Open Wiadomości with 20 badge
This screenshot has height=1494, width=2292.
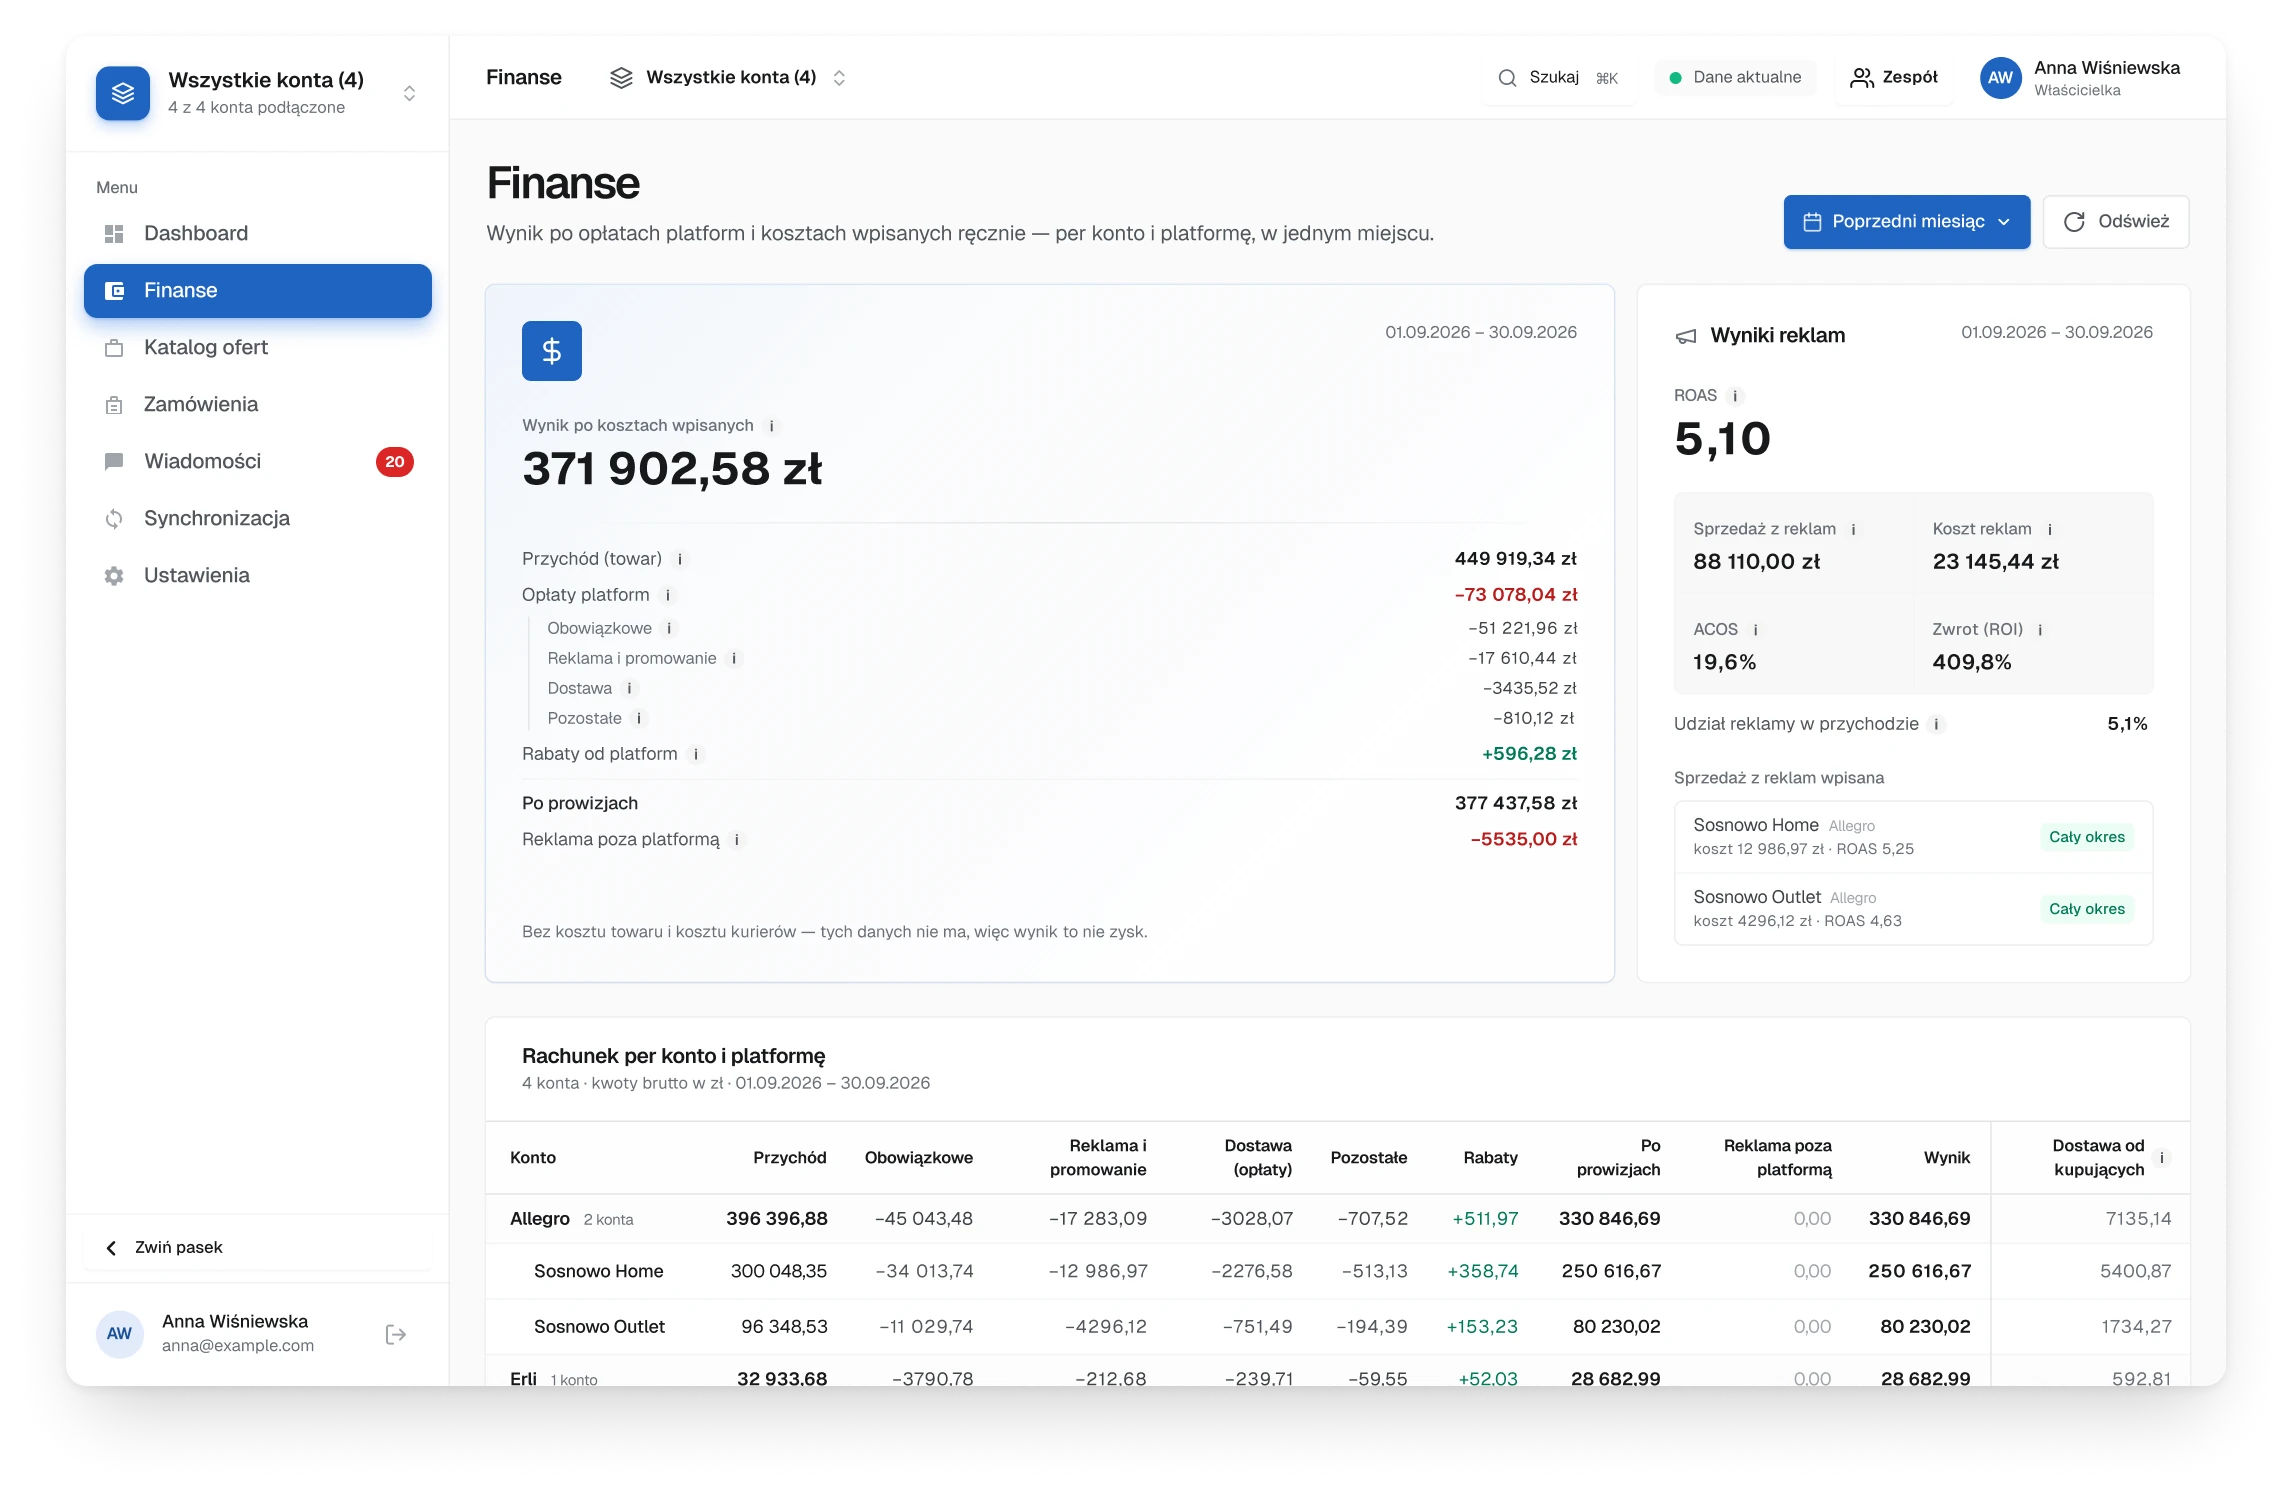(x=257, y=461)
